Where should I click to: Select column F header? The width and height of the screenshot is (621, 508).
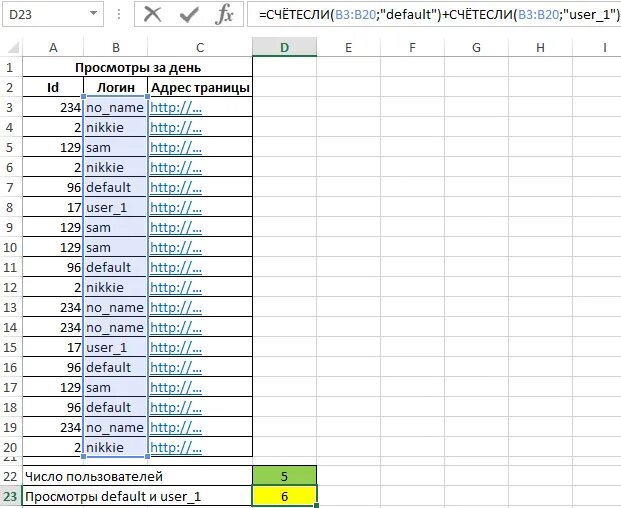pos(412,48)
